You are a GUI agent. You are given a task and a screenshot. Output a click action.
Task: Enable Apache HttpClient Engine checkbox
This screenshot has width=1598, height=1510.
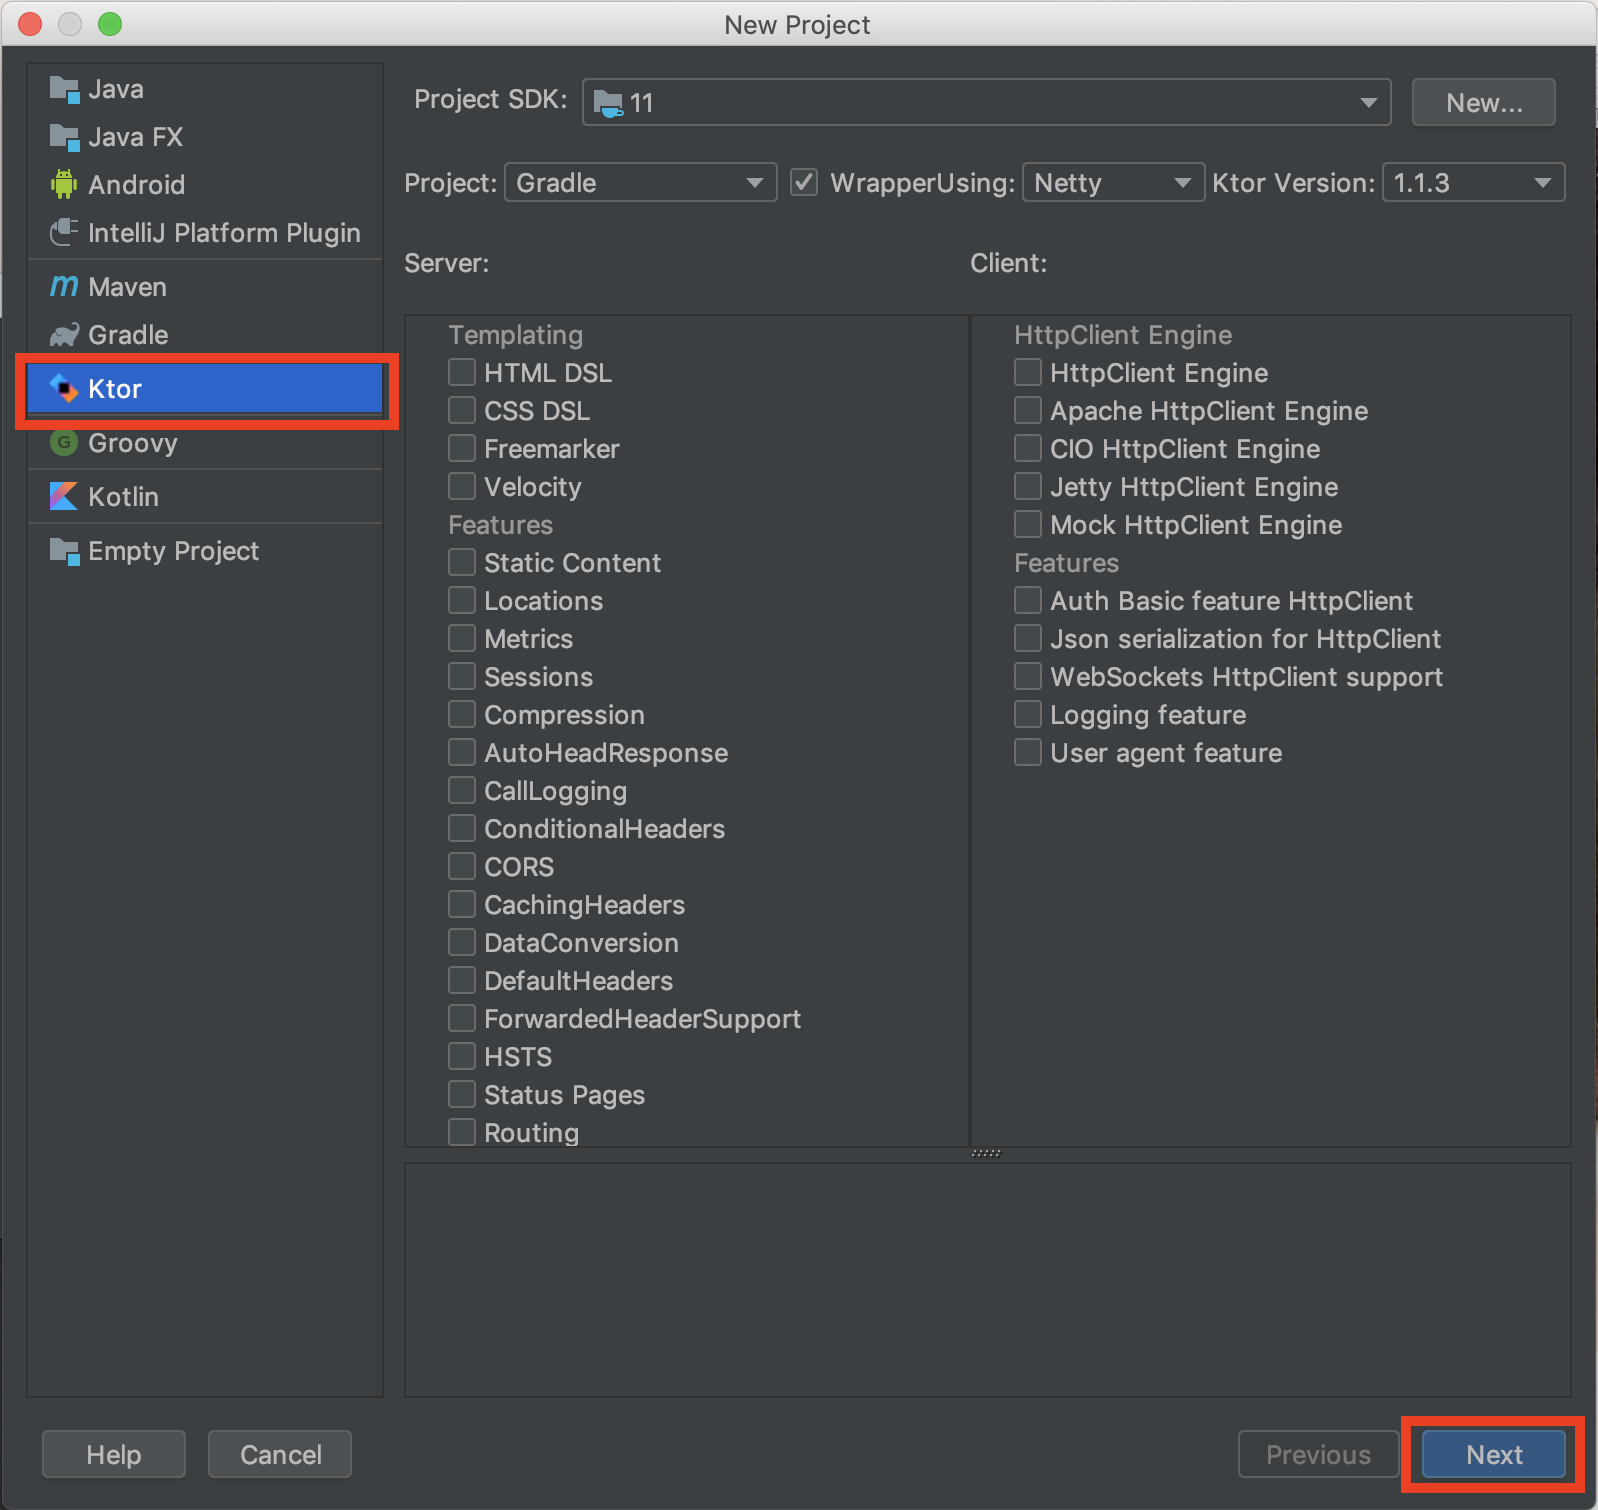1028,411
